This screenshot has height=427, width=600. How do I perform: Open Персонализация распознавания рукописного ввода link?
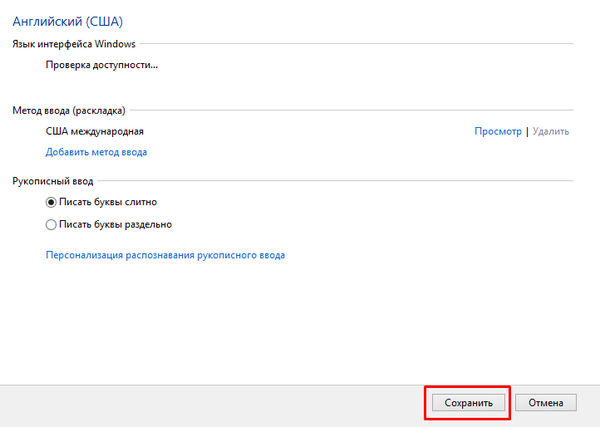click(165, 255)
